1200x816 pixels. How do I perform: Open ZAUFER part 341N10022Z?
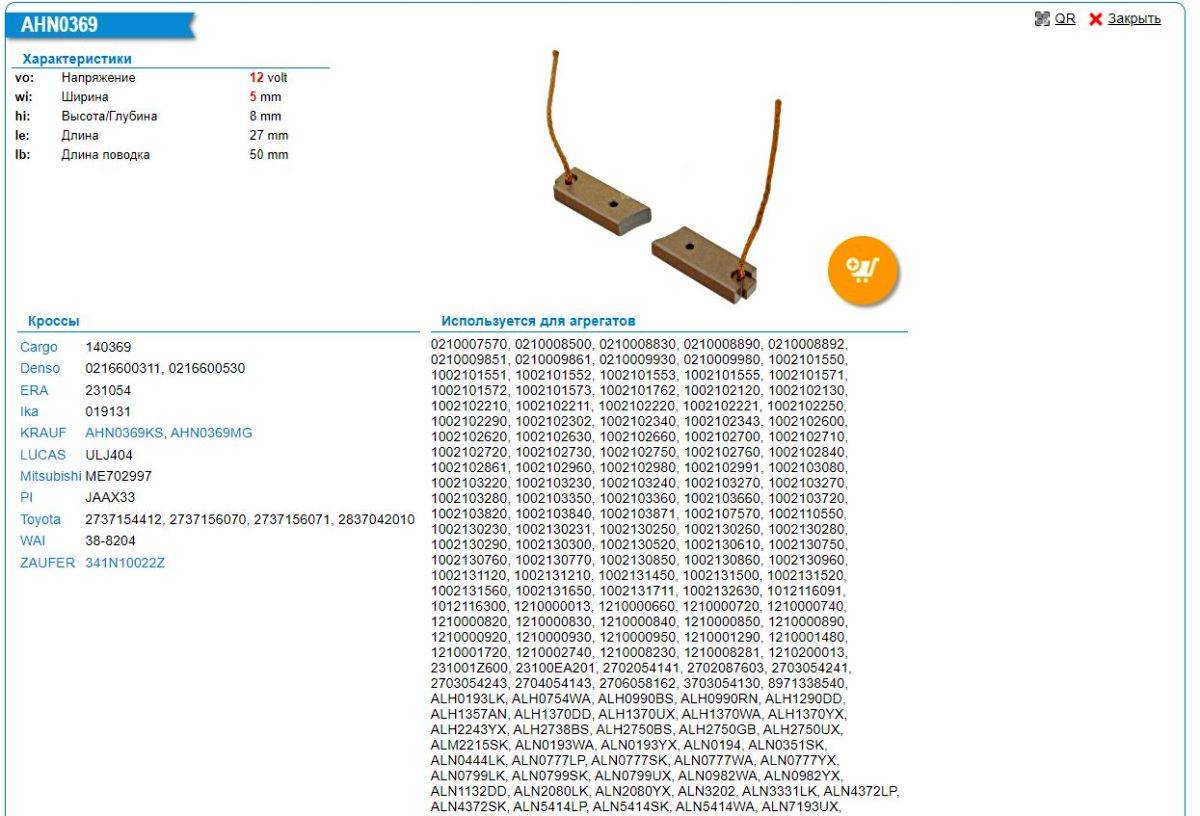click(125, 563)
